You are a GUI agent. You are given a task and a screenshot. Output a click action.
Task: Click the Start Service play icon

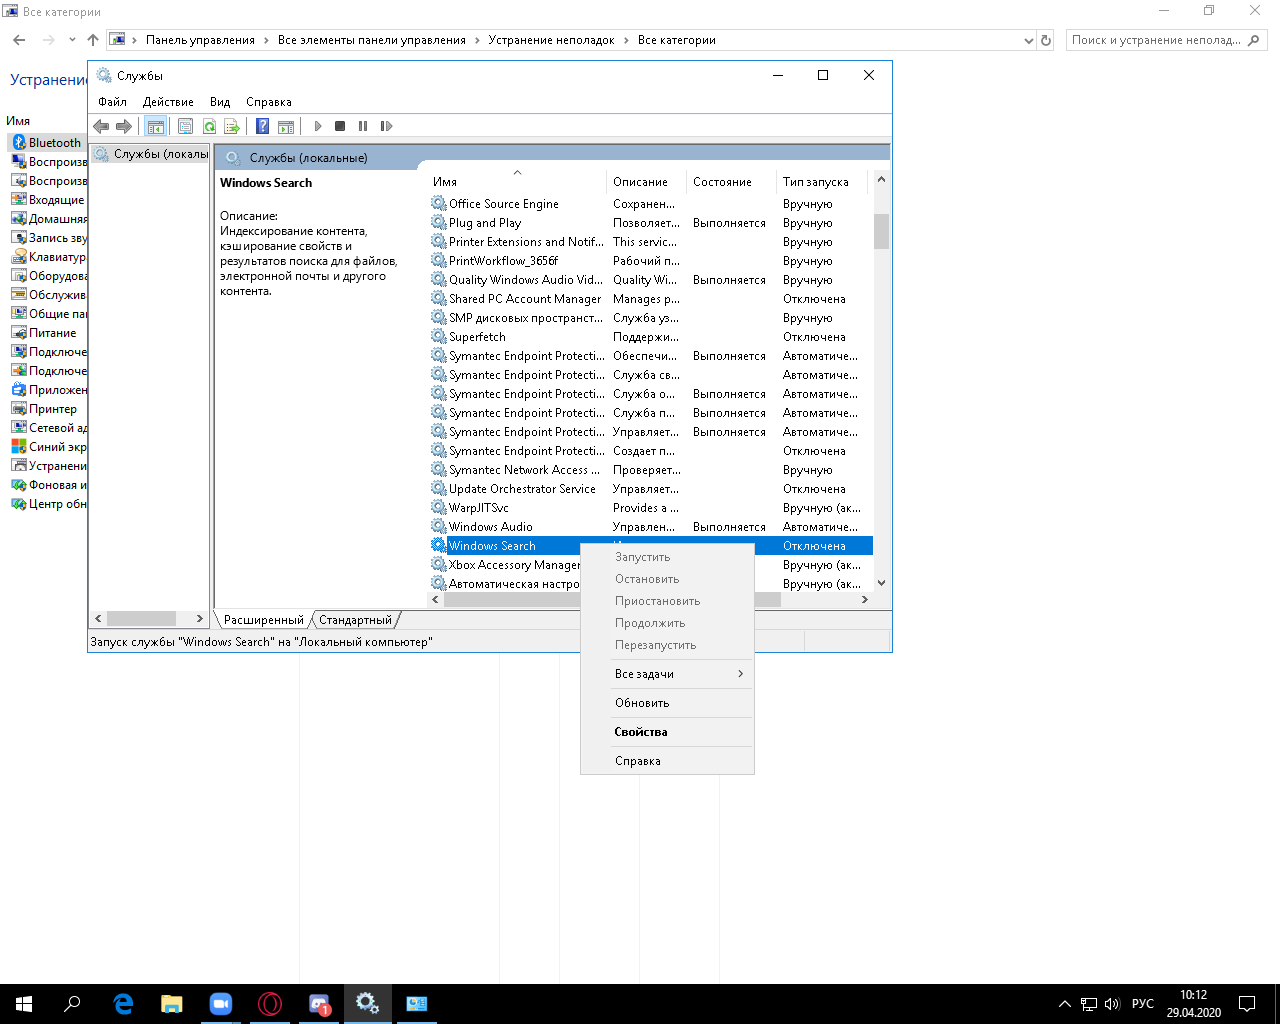(318, 126)
